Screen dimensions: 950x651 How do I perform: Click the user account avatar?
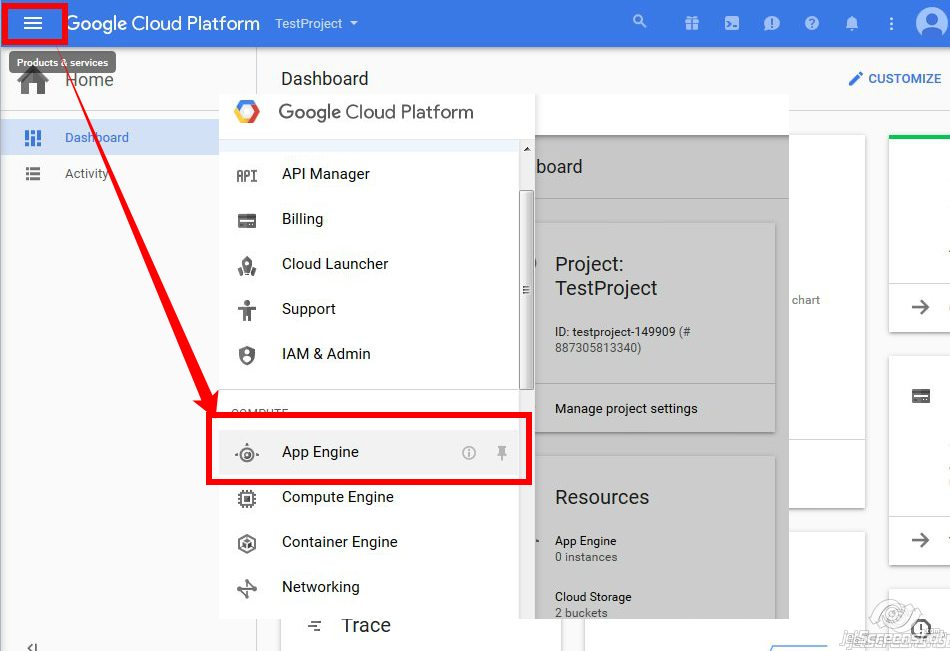click(x=931, y=23)
